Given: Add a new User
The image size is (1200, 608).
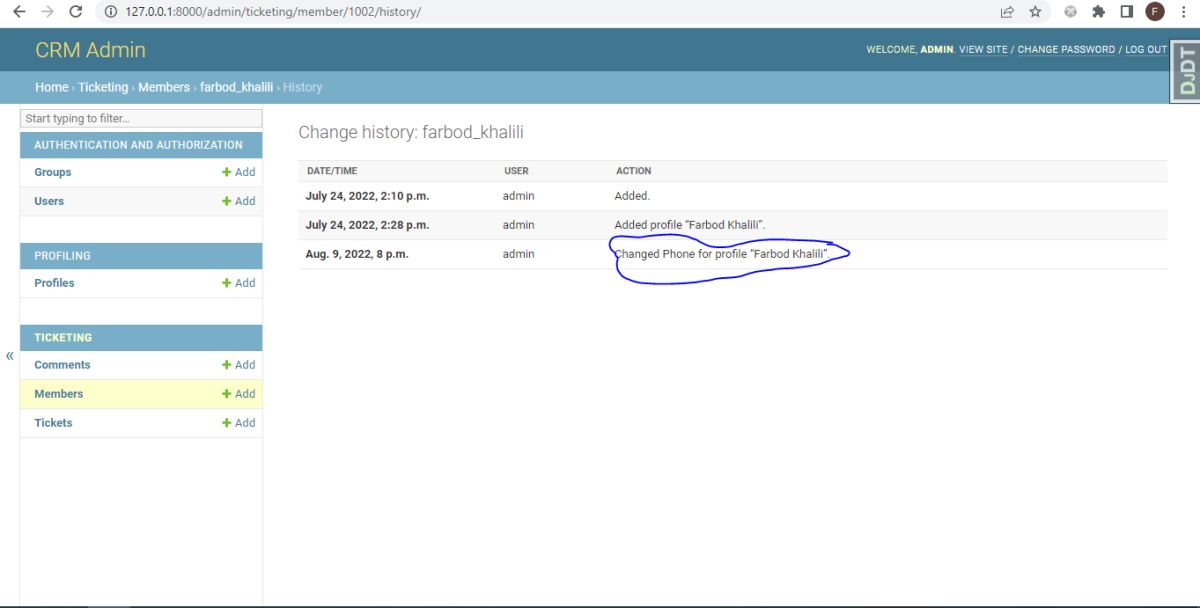Looking at the screenshot, I should coord(239,201).
